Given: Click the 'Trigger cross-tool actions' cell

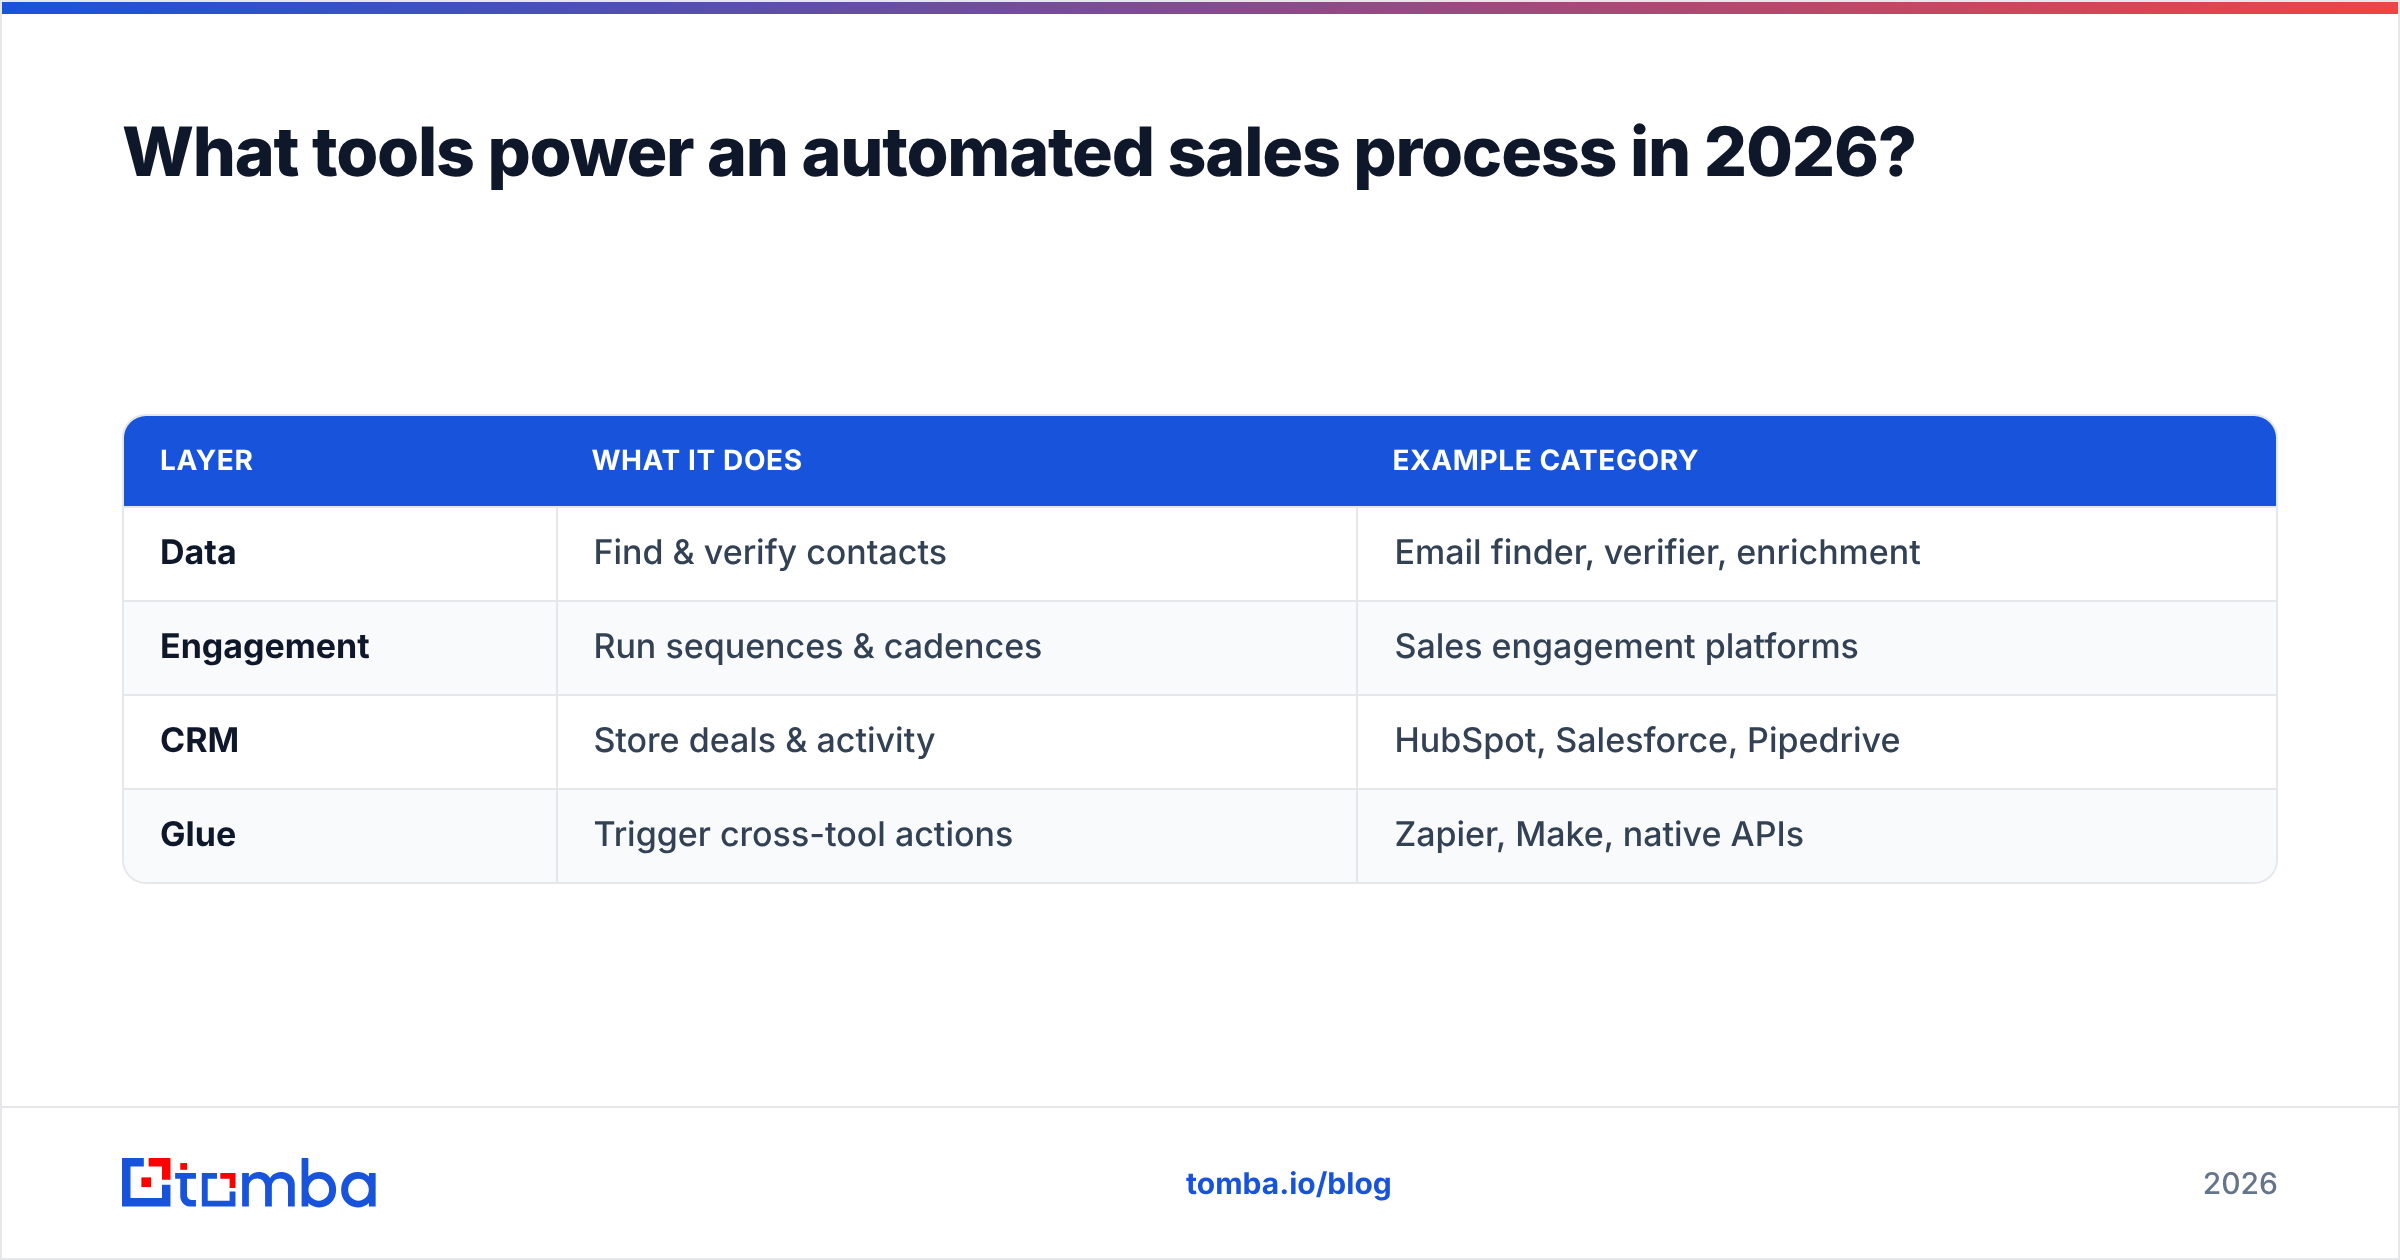Looking at the screenshot, I should pyautogui.click(x=957, y=835).
